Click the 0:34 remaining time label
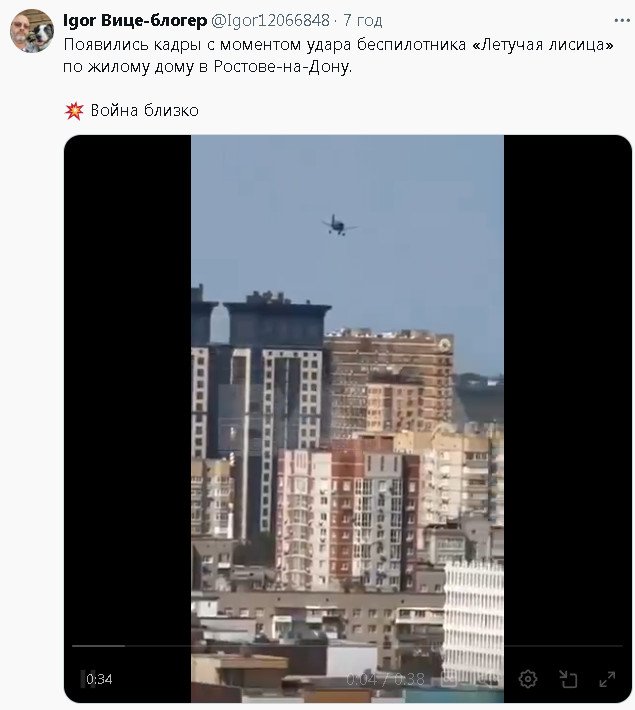635x710 pixels. pyautogui.click(x=99, y=679)
